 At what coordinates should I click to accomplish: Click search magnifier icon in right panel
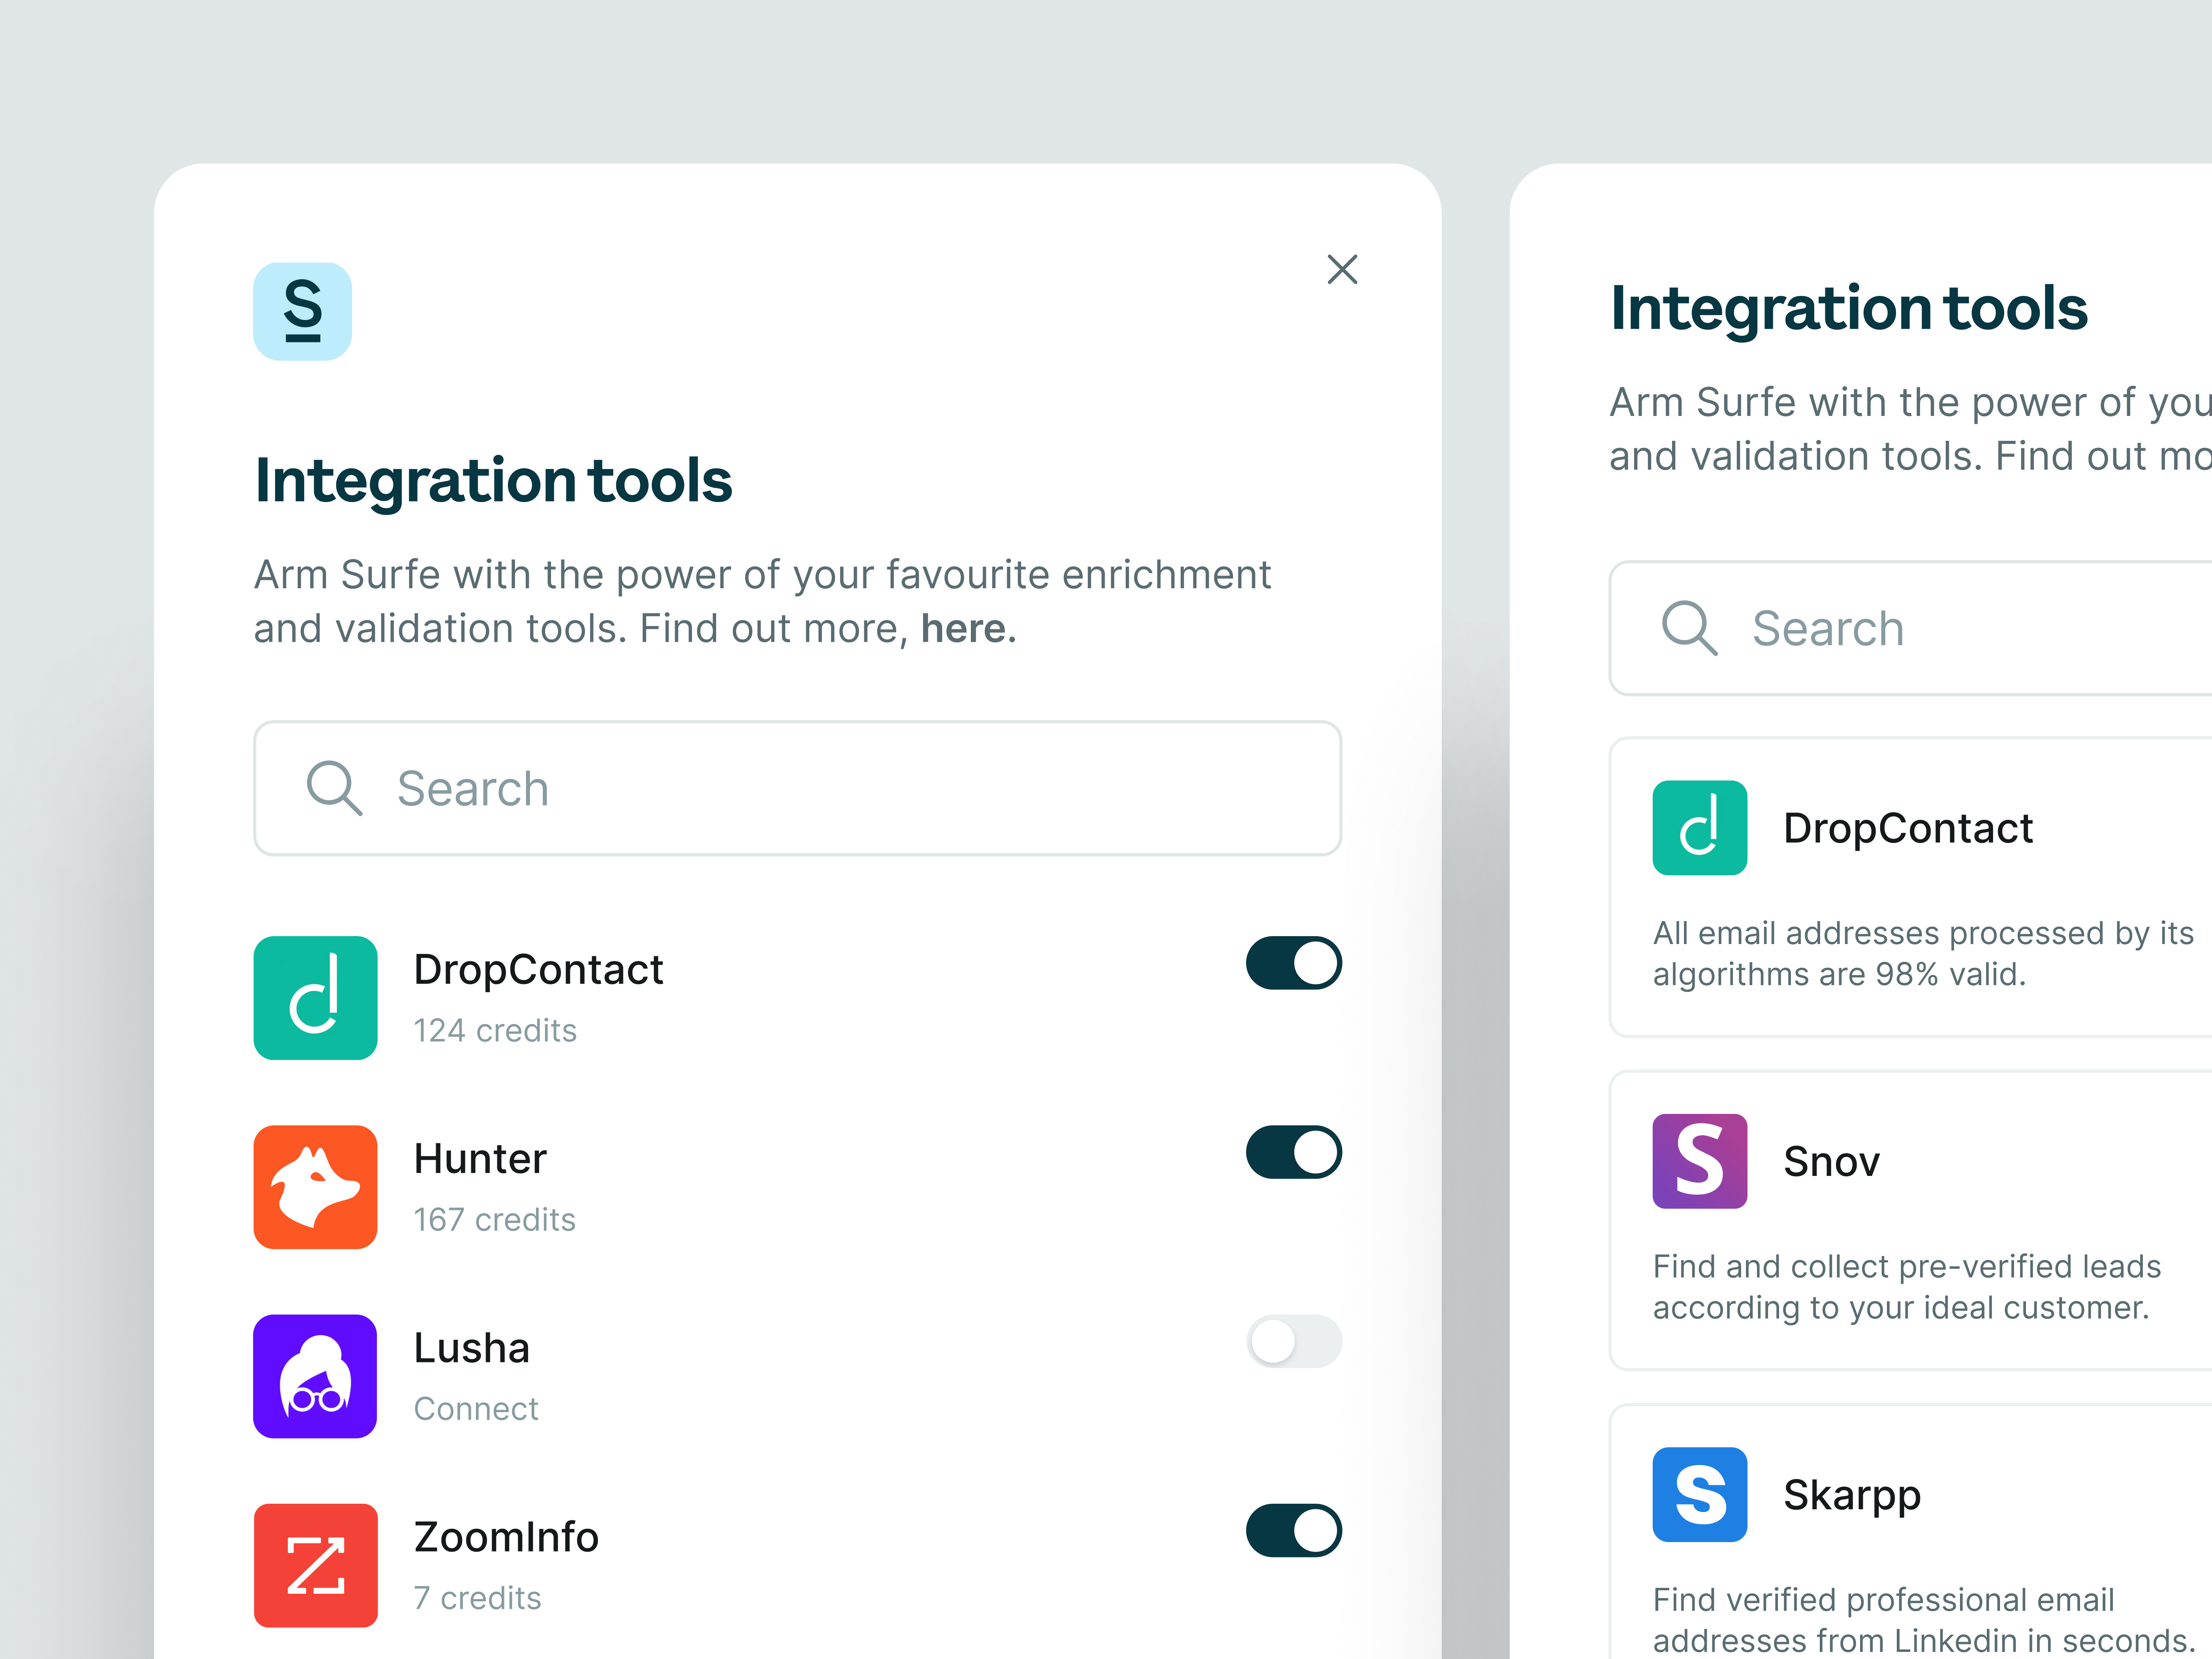click(1689, 628)
